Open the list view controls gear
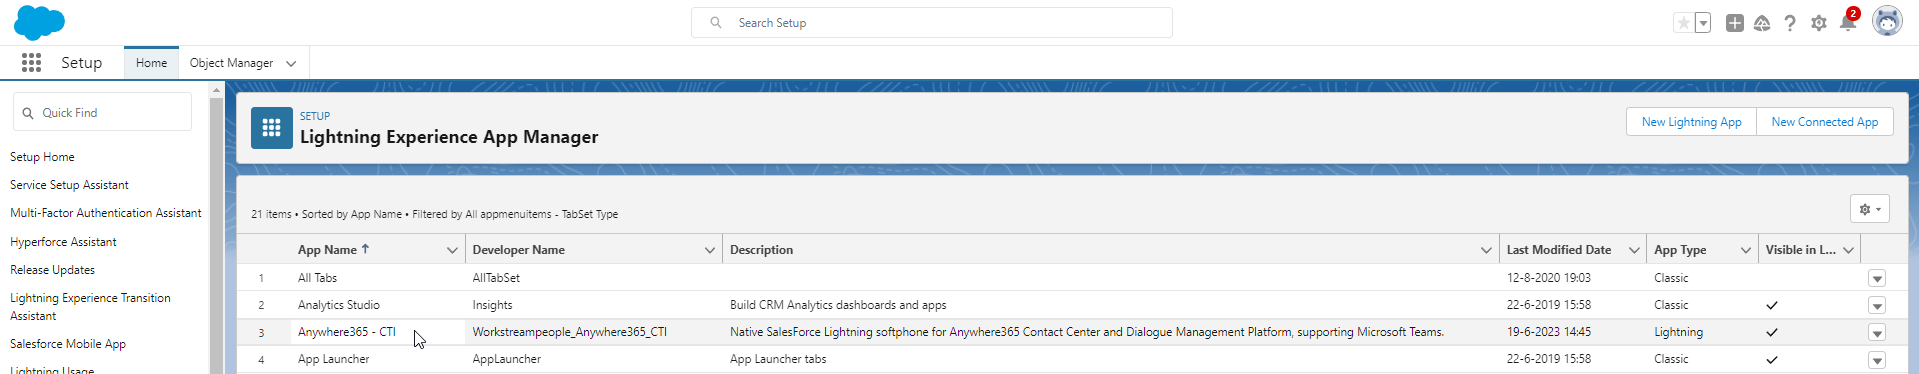The image size is (1919, 374). pos(1869,209)
